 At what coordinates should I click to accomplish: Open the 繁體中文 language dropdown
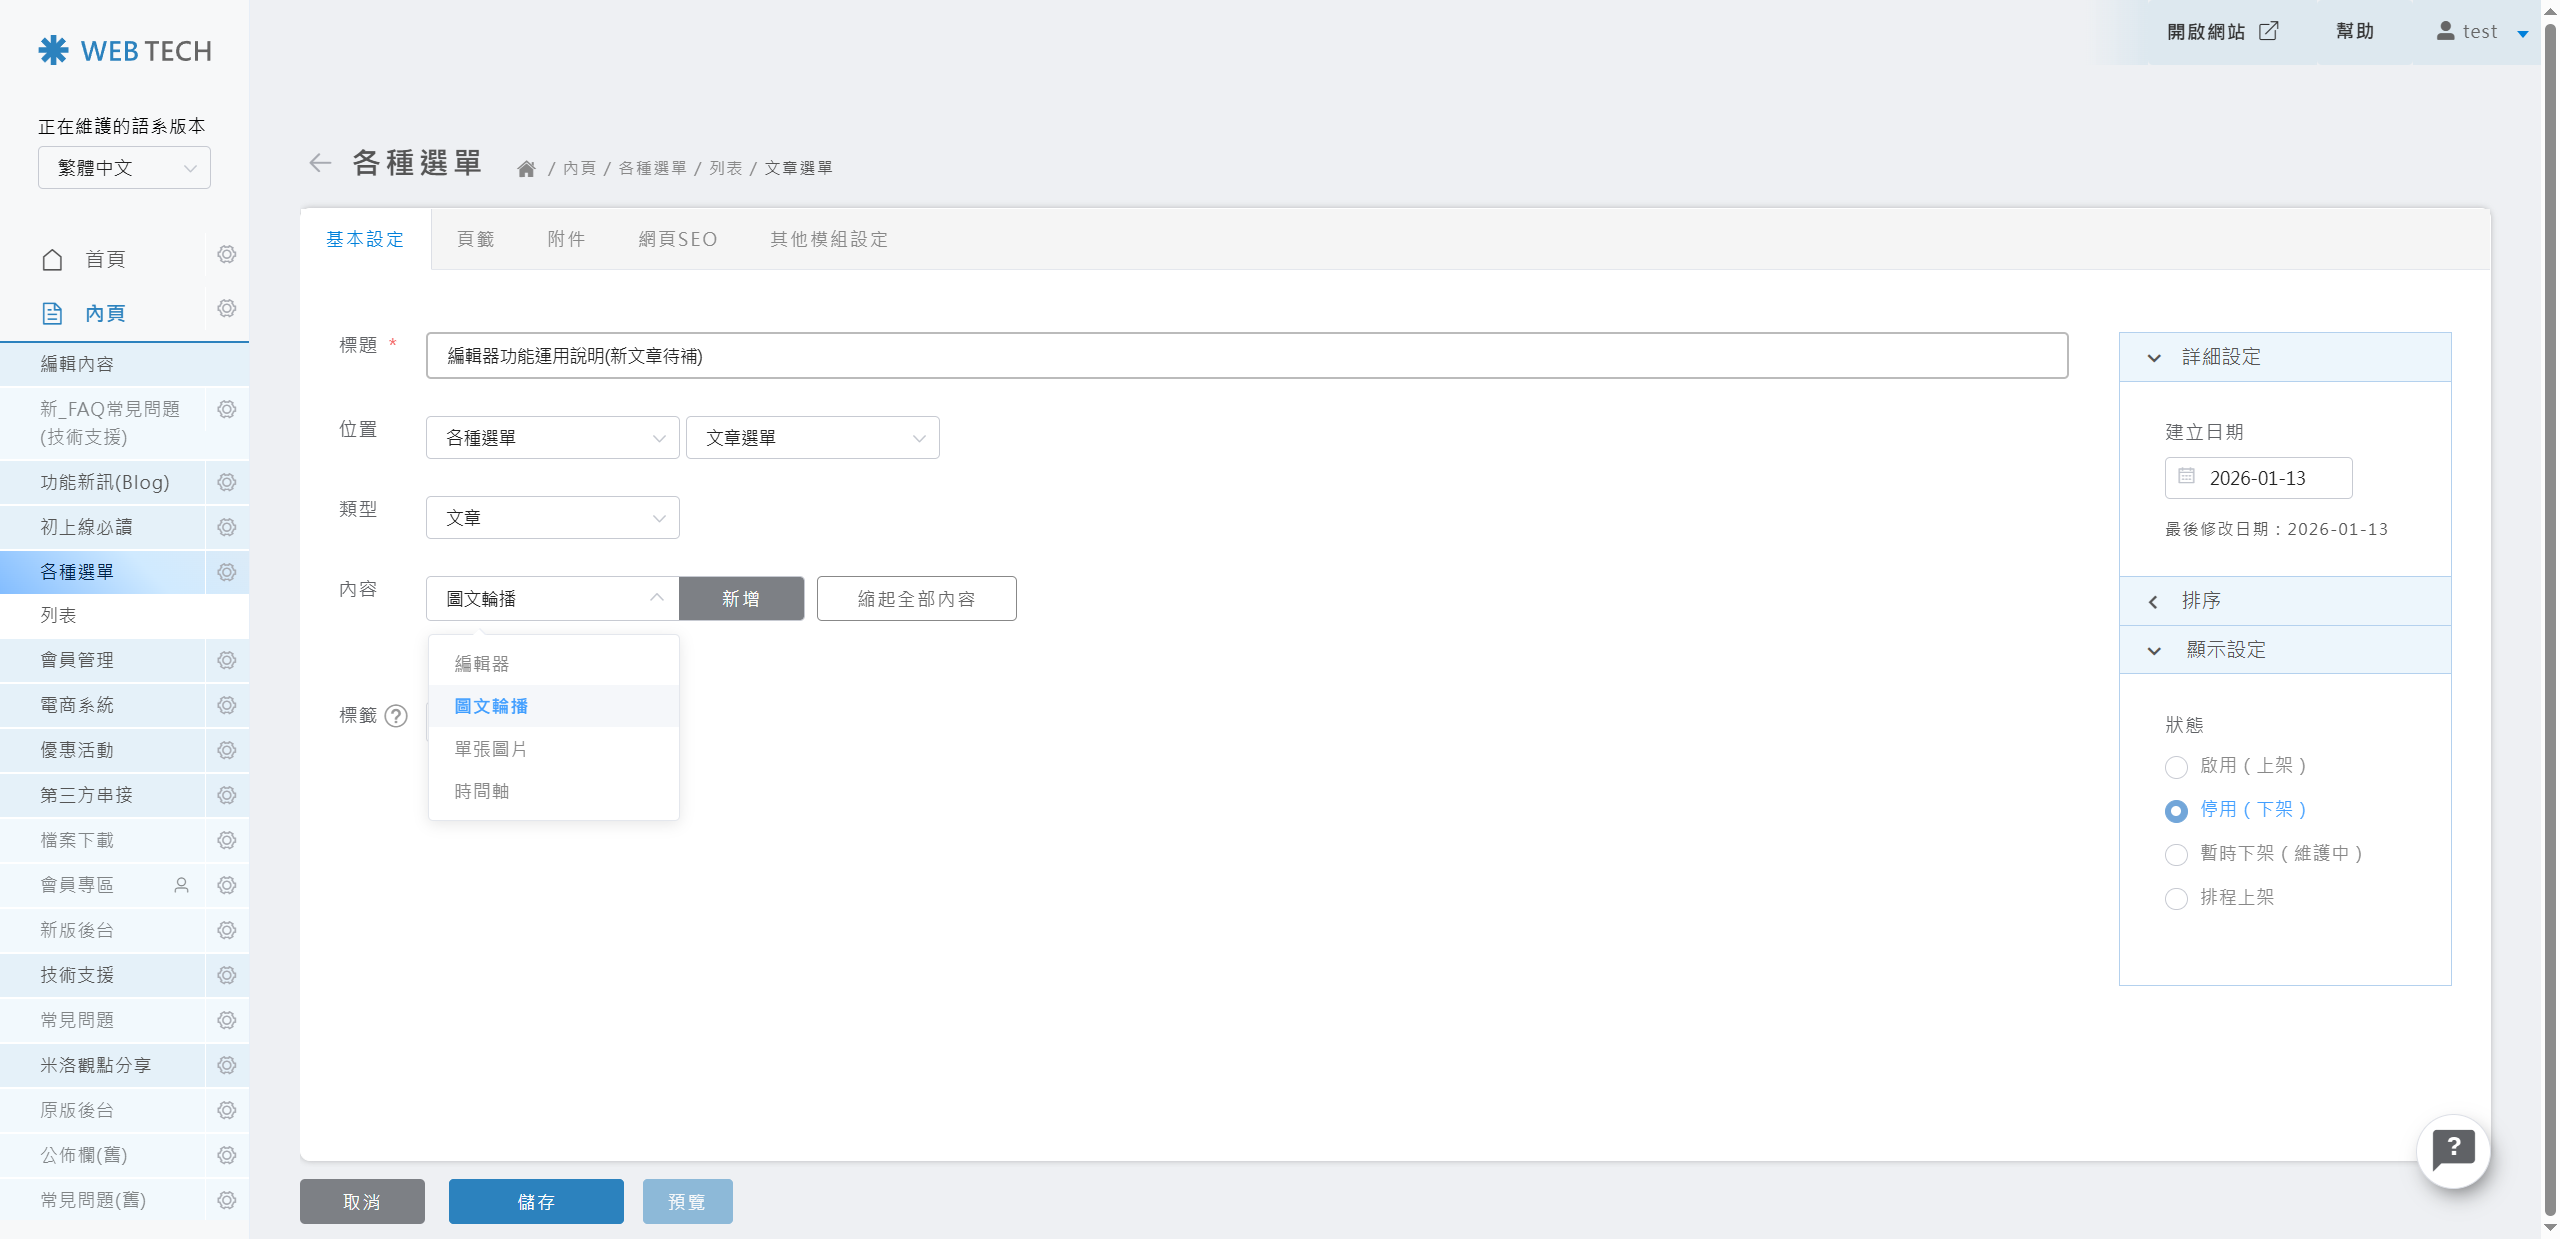coord(124,168)
